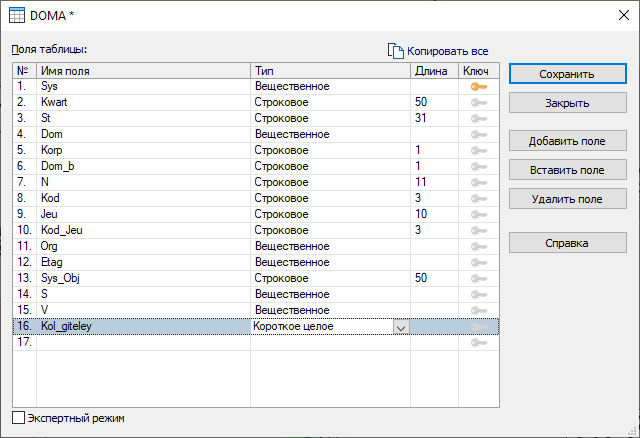Click the DOMA table icon in title bar
640x438 pixels.
(x=18, y=16)
